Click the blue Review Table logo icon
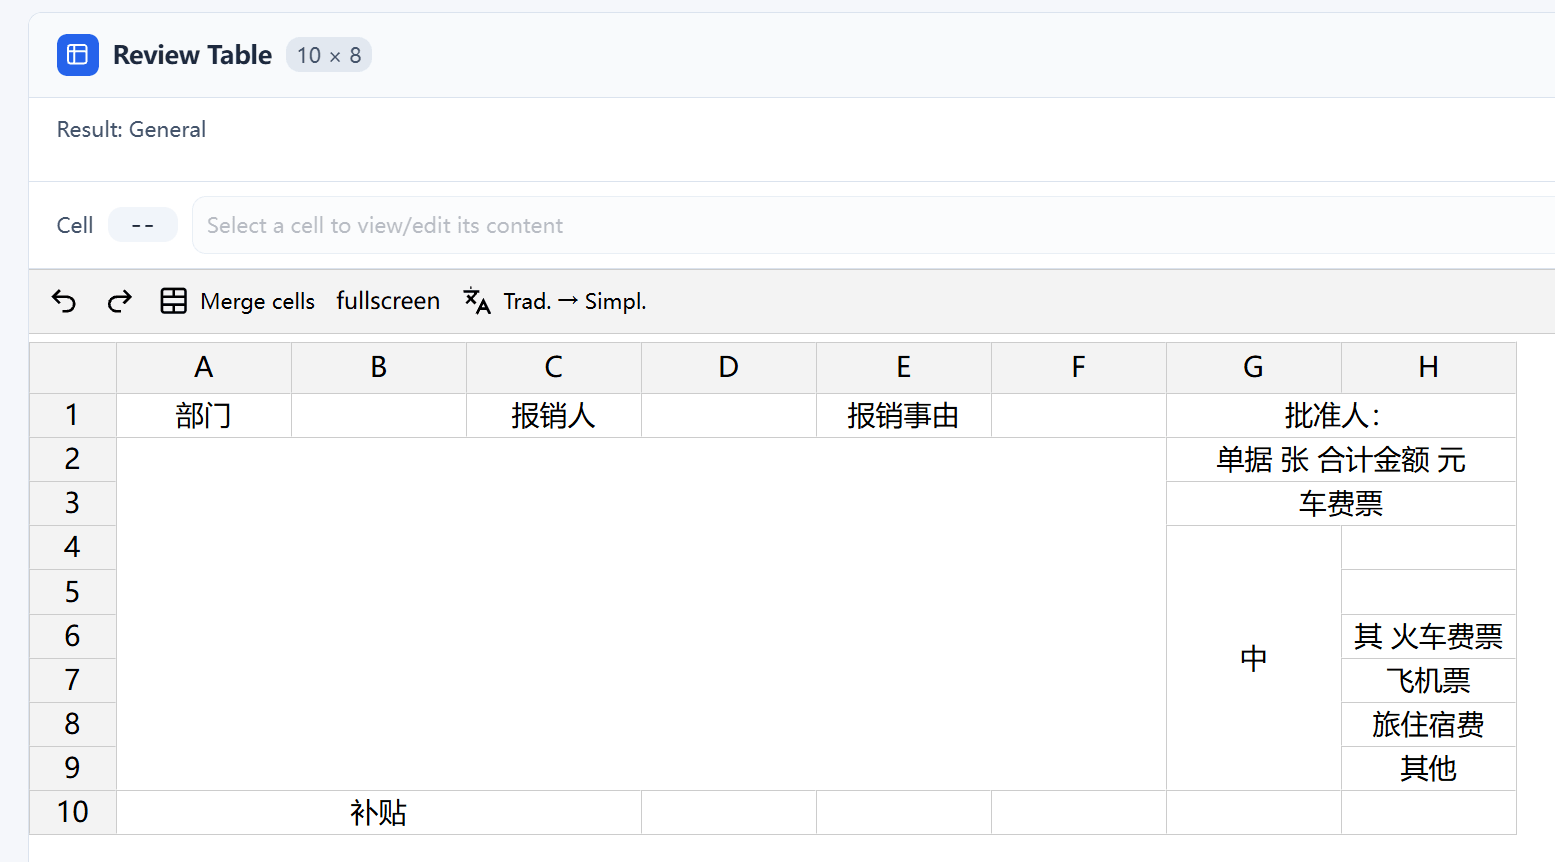The width and height of the screenshot is (1555, 862). pyautogui.click(x=78, y=55)
